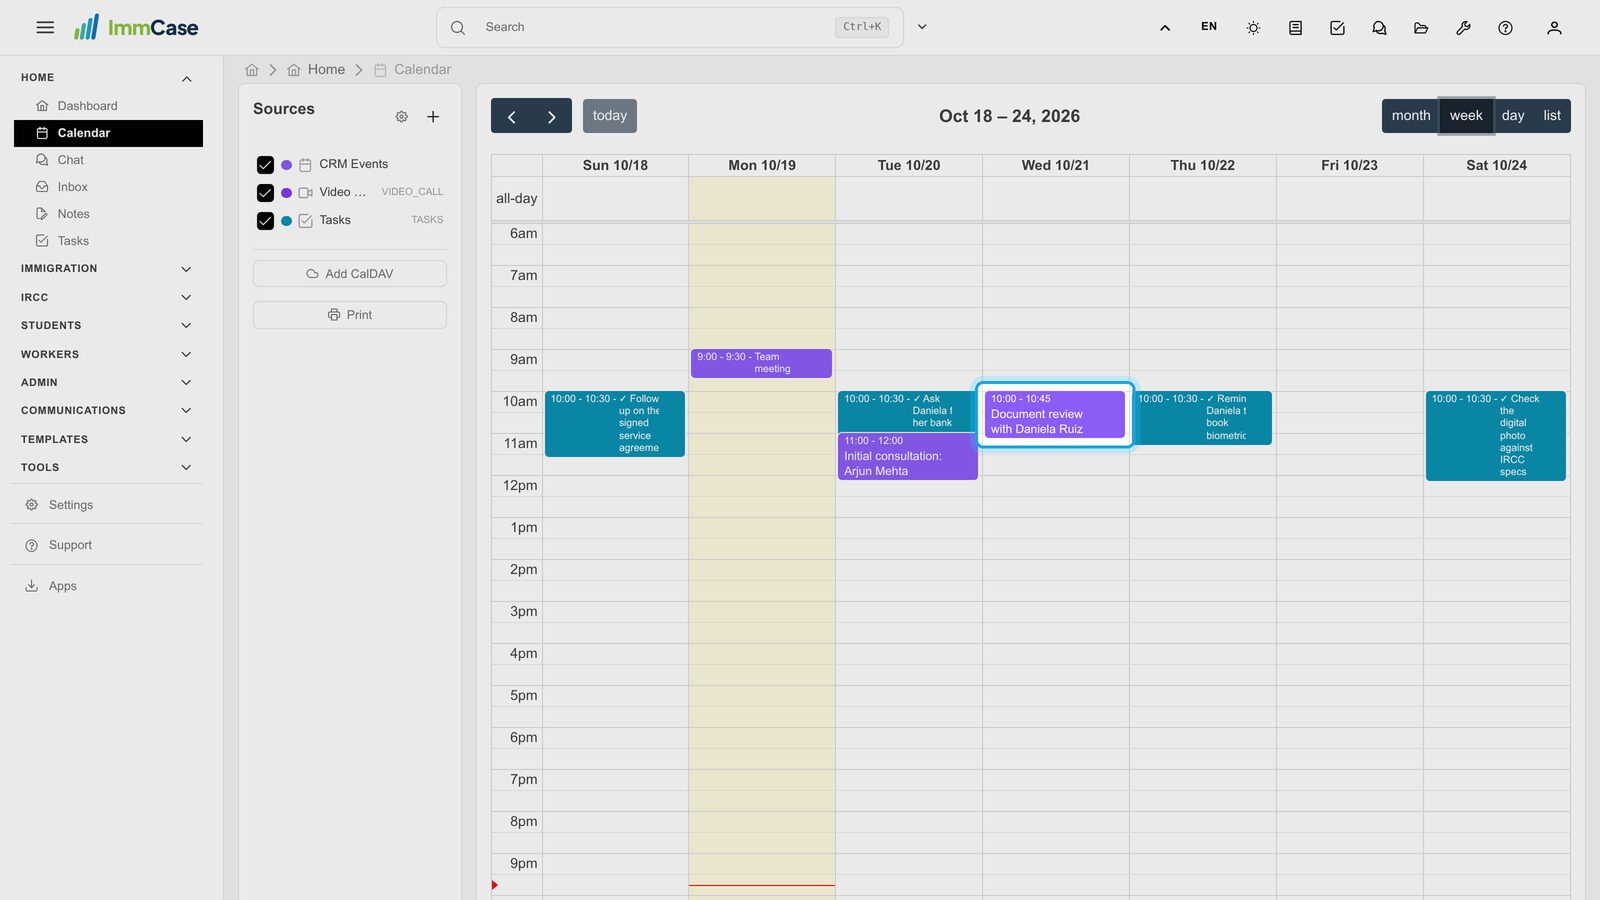
Task: Click the breadcrumb home icon
Action: [x=252, y=70]
